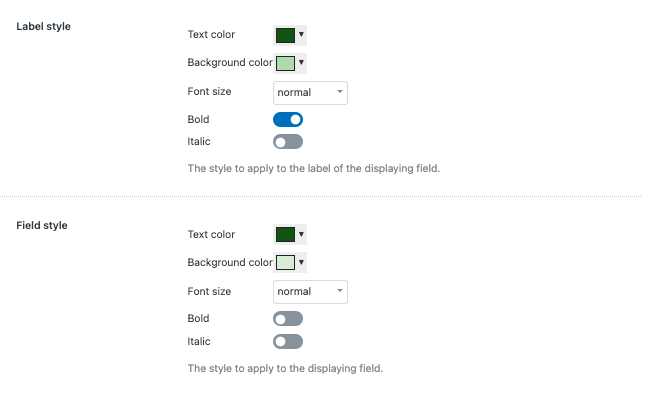Click the Field style pale green background swatch
This screenshot has height=393, width=650.
pos(285,262)
